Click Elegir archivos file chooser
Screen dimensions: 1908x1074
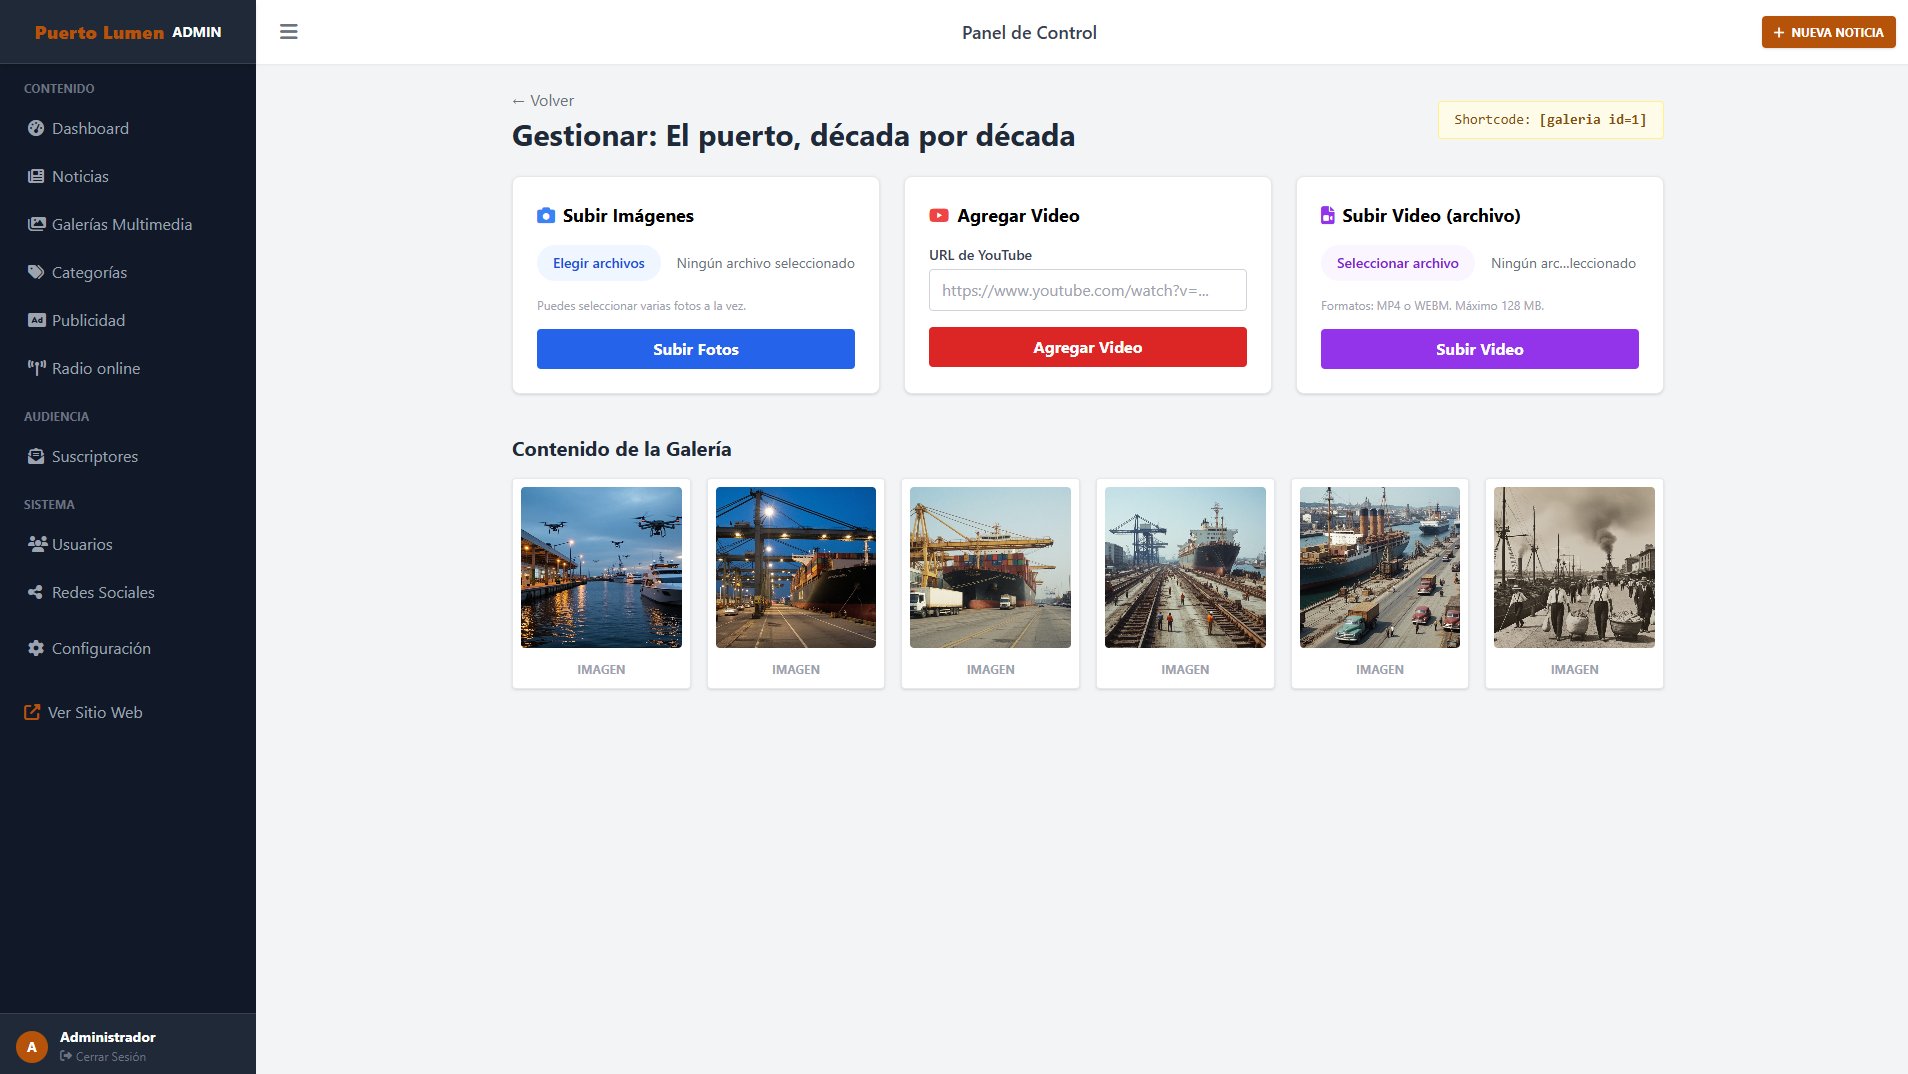click(599, 263)
